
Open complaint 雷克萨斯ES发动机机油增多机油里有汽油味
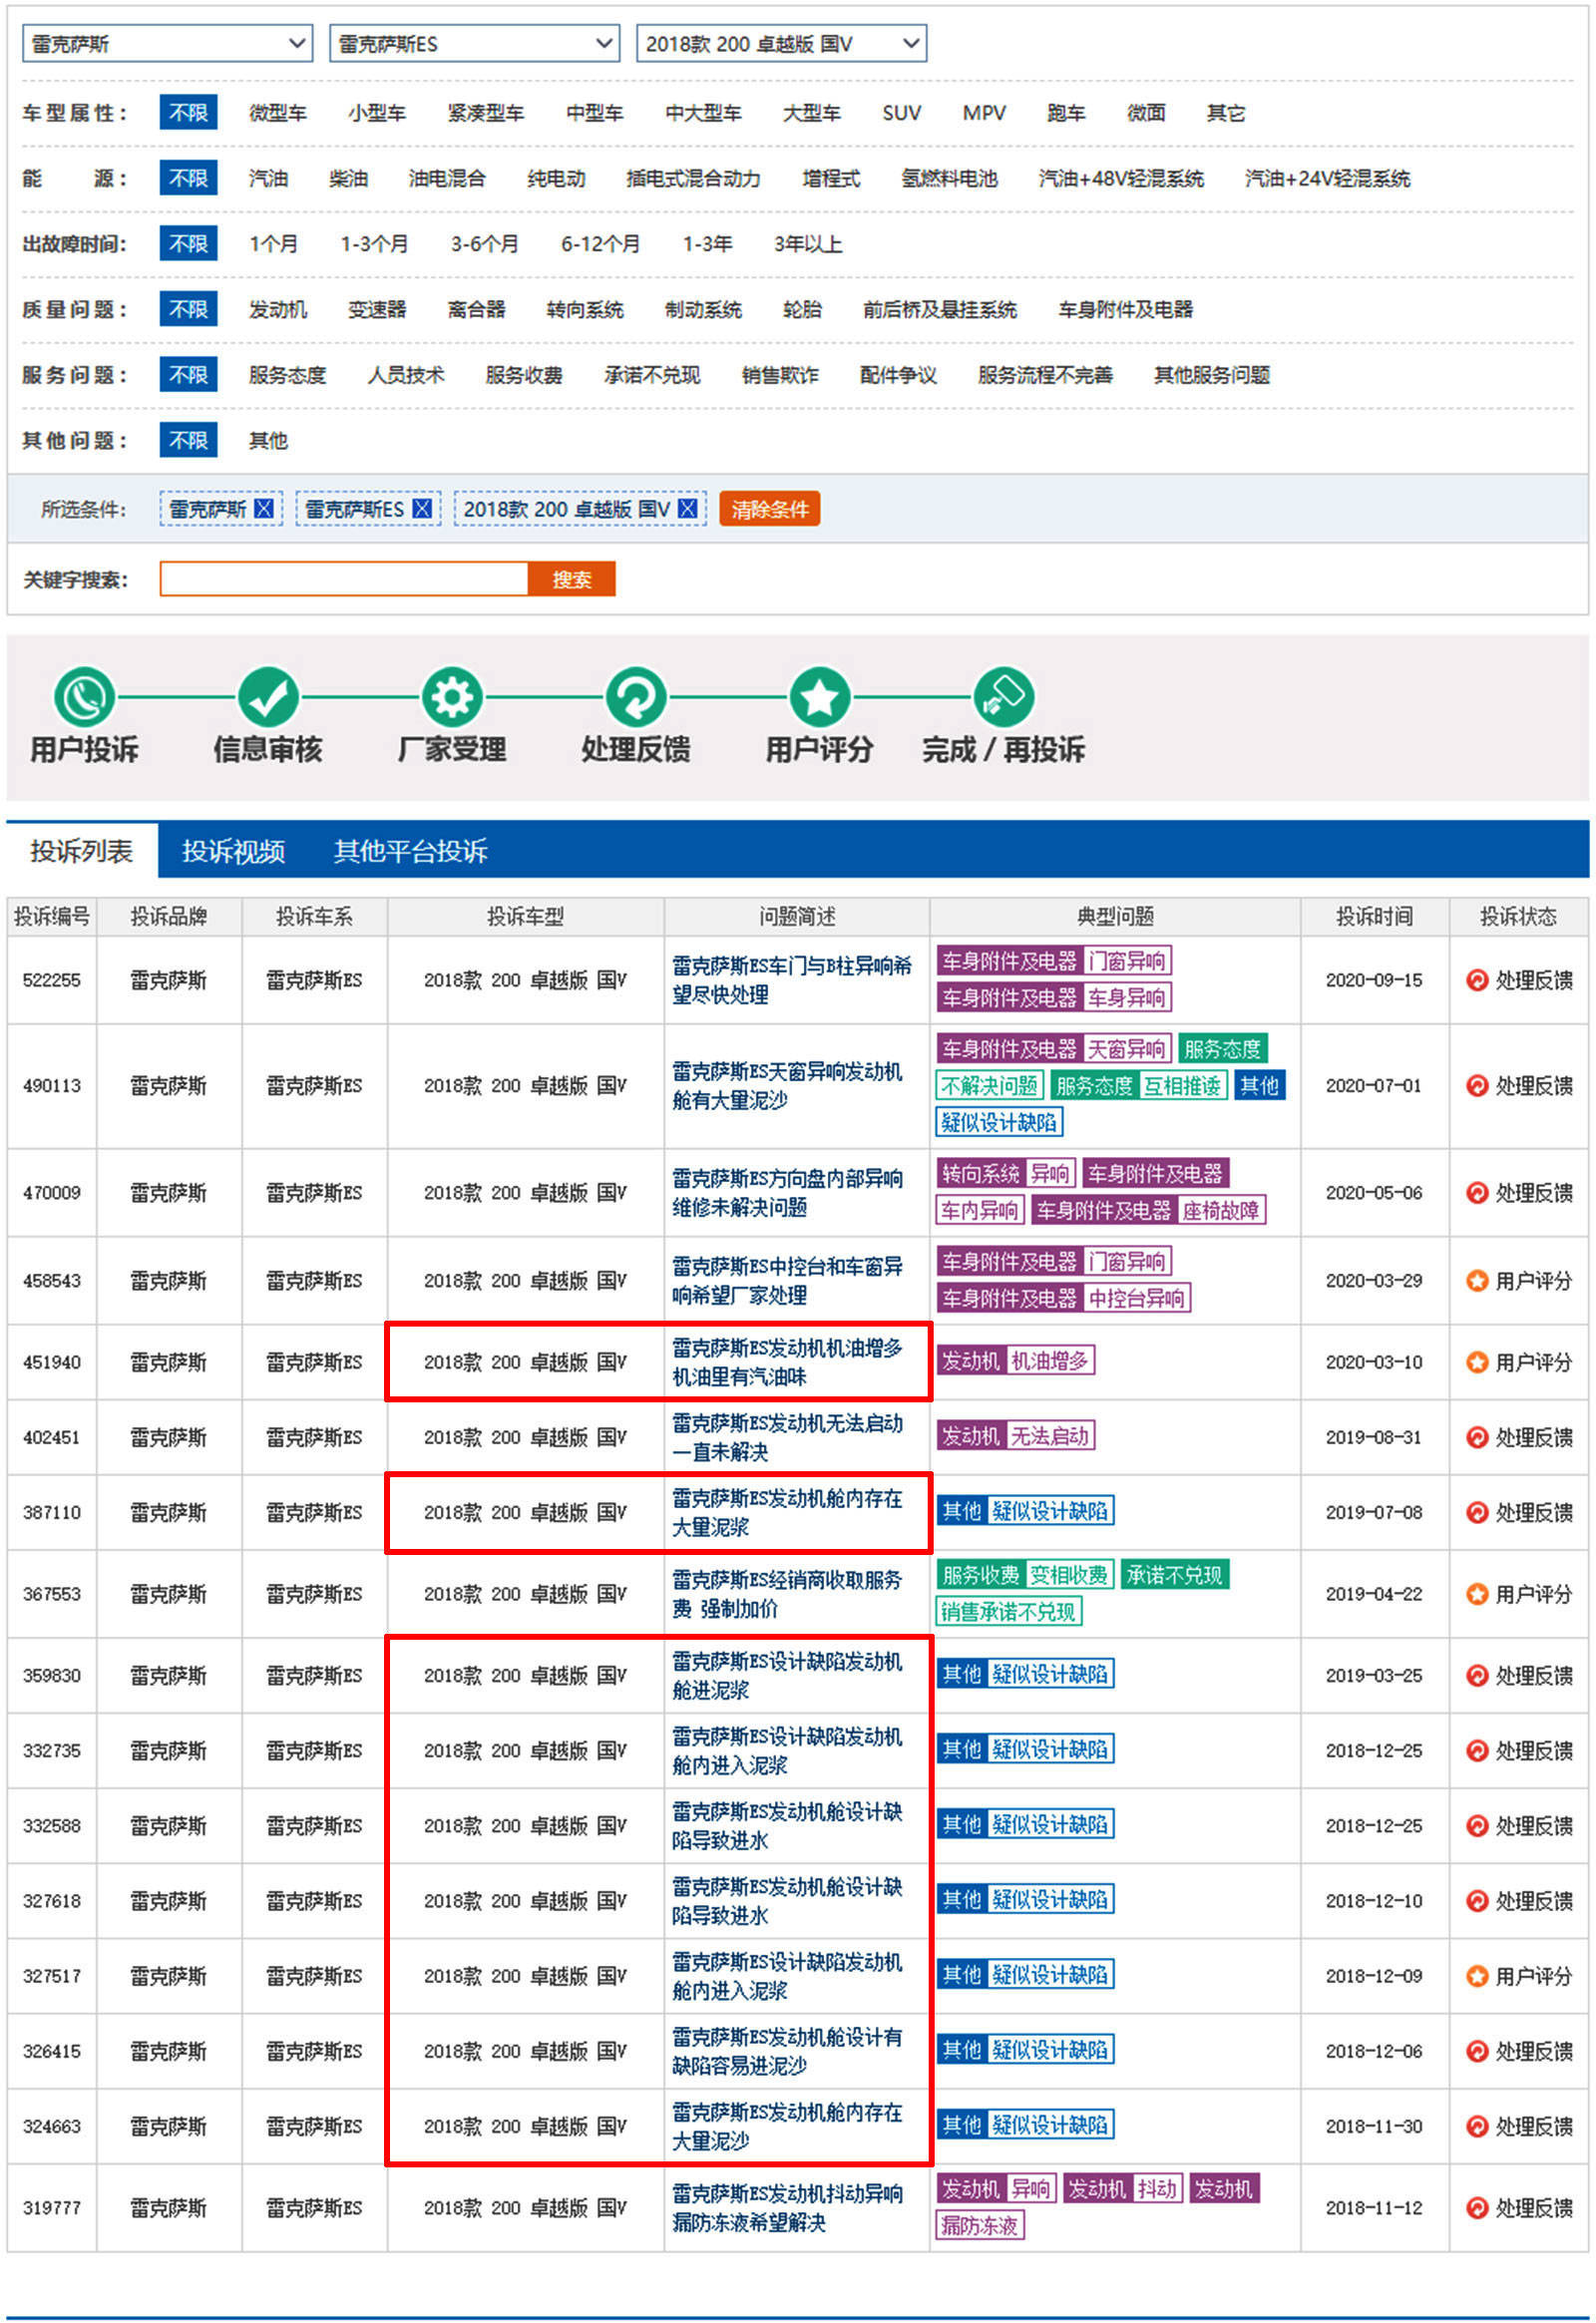(x=787, y=1362)
